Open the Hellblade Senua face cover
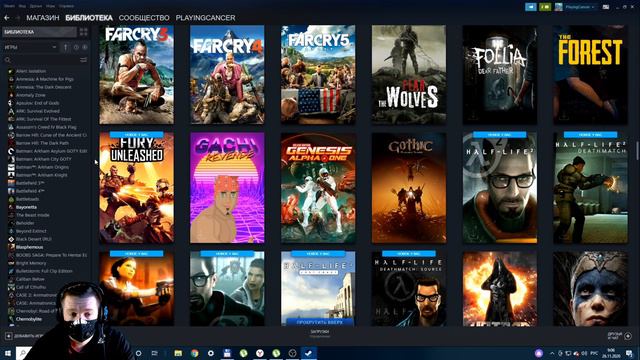Screen dimensions: 640x360 tap(590, 289)
